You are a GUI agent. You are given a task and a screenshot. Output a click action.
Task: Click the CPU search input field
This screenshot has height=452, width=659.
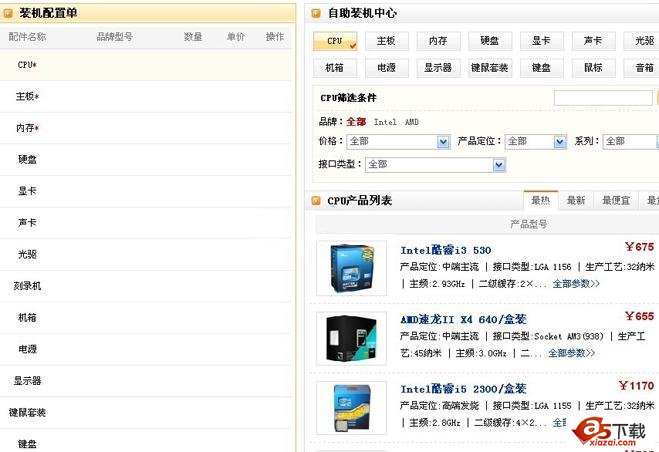603,98
